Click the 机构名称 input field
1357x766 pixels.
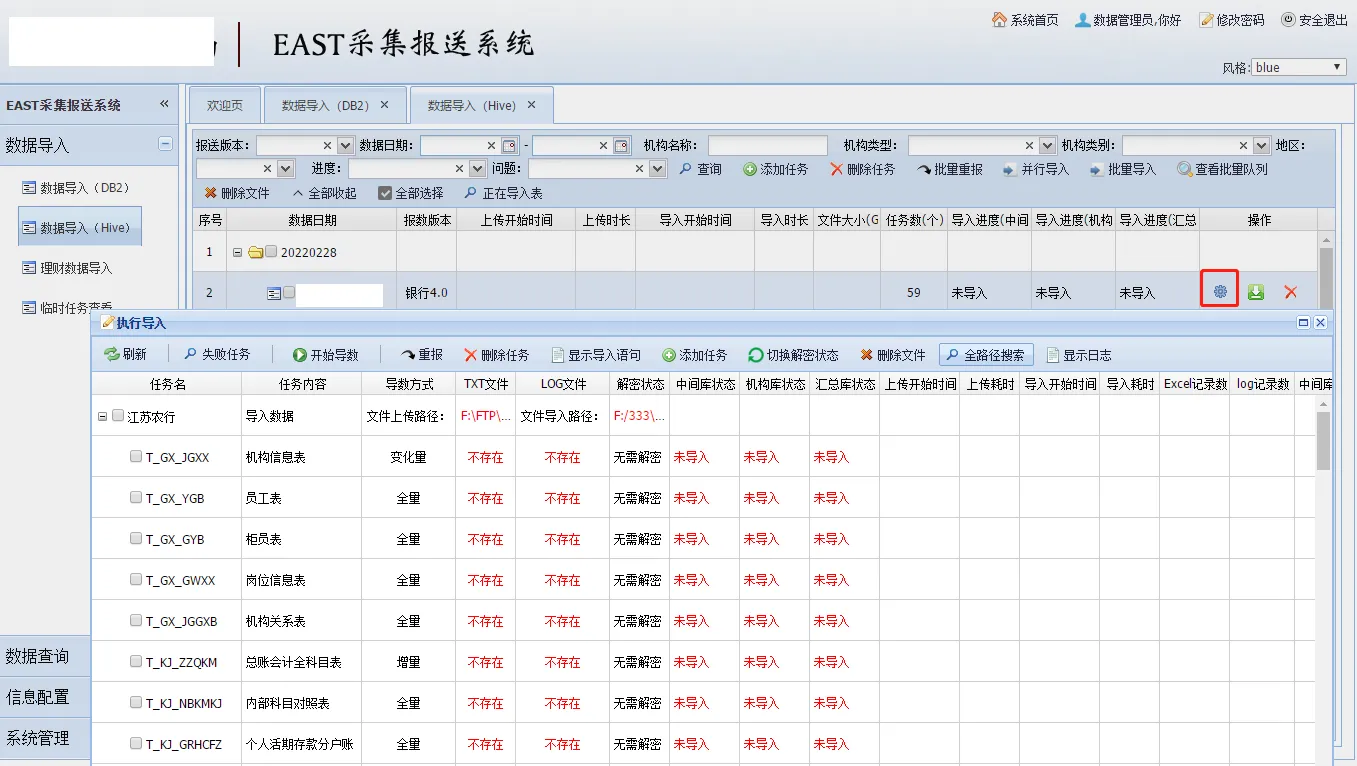click(767, 146)
